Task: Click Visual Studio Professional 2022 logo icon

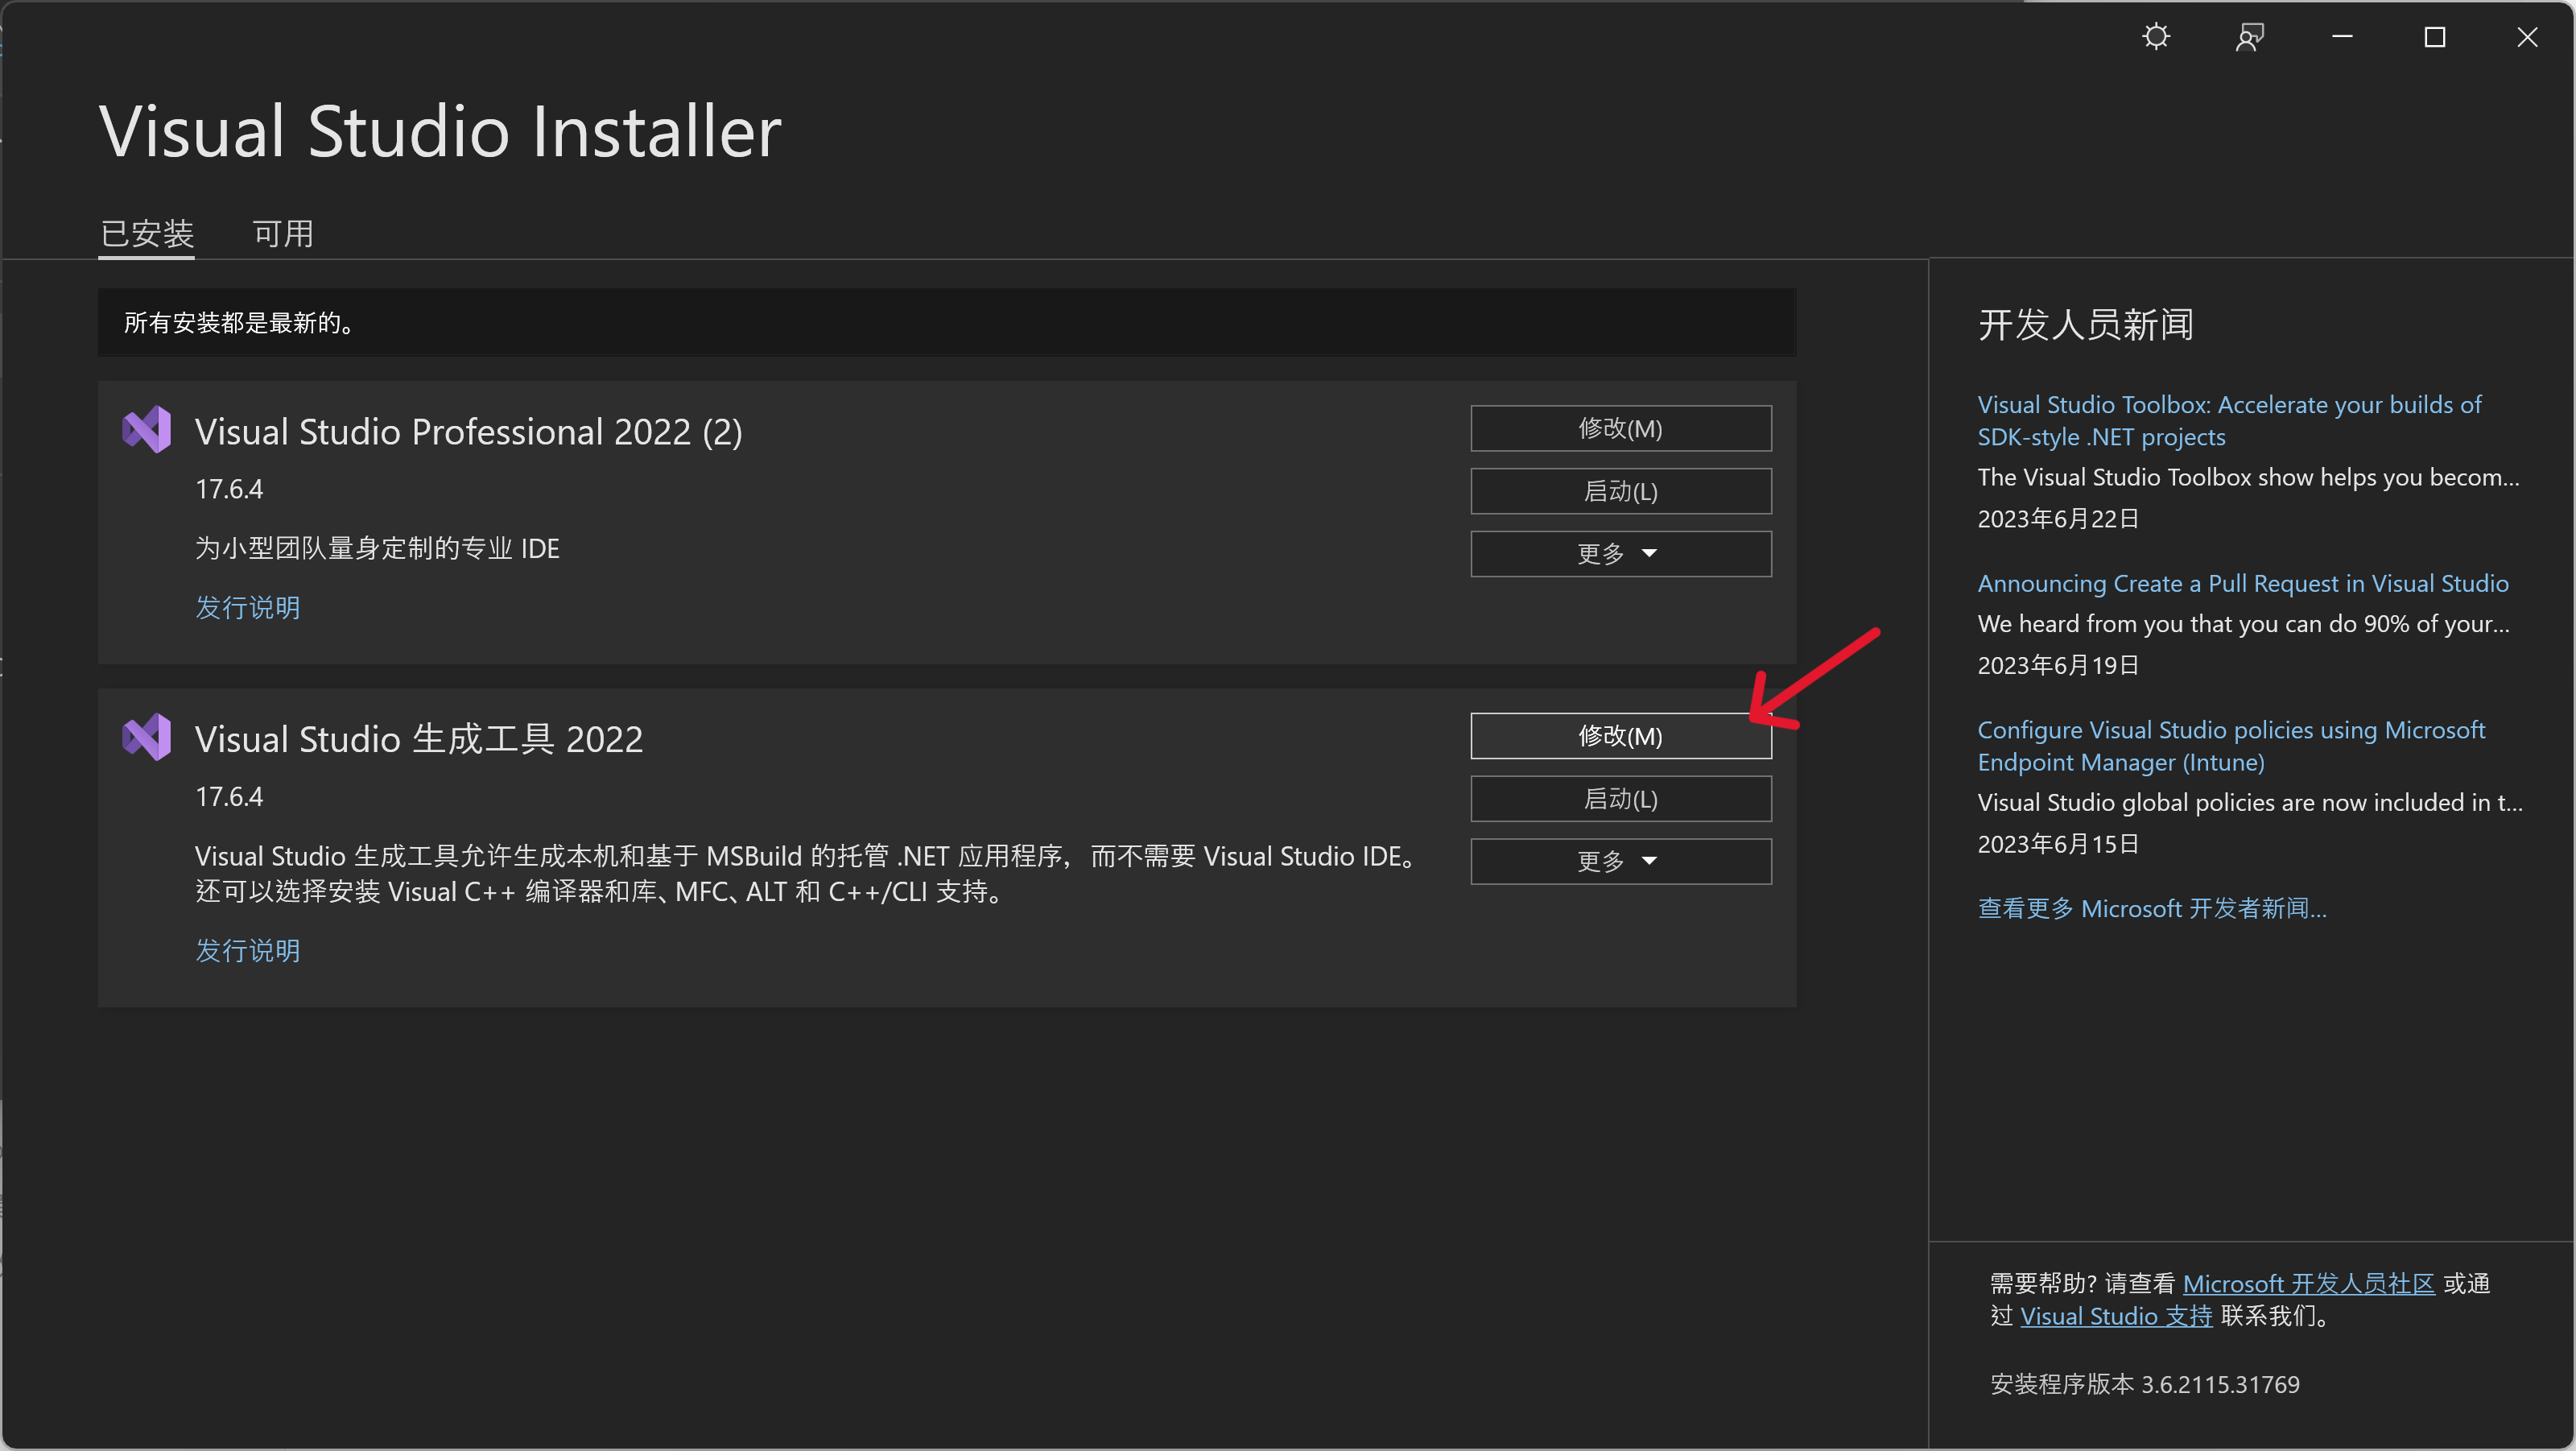Action: 147,430
